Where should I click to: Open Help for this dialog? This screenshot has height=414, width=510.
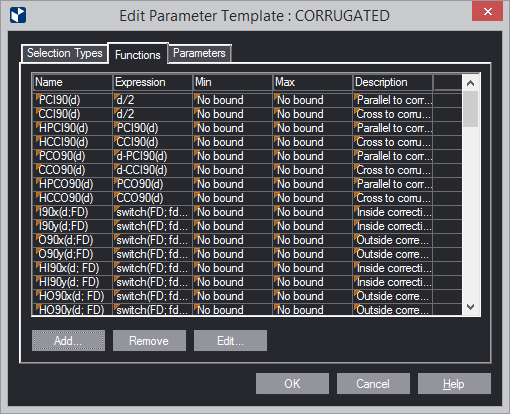coord(454,384)
